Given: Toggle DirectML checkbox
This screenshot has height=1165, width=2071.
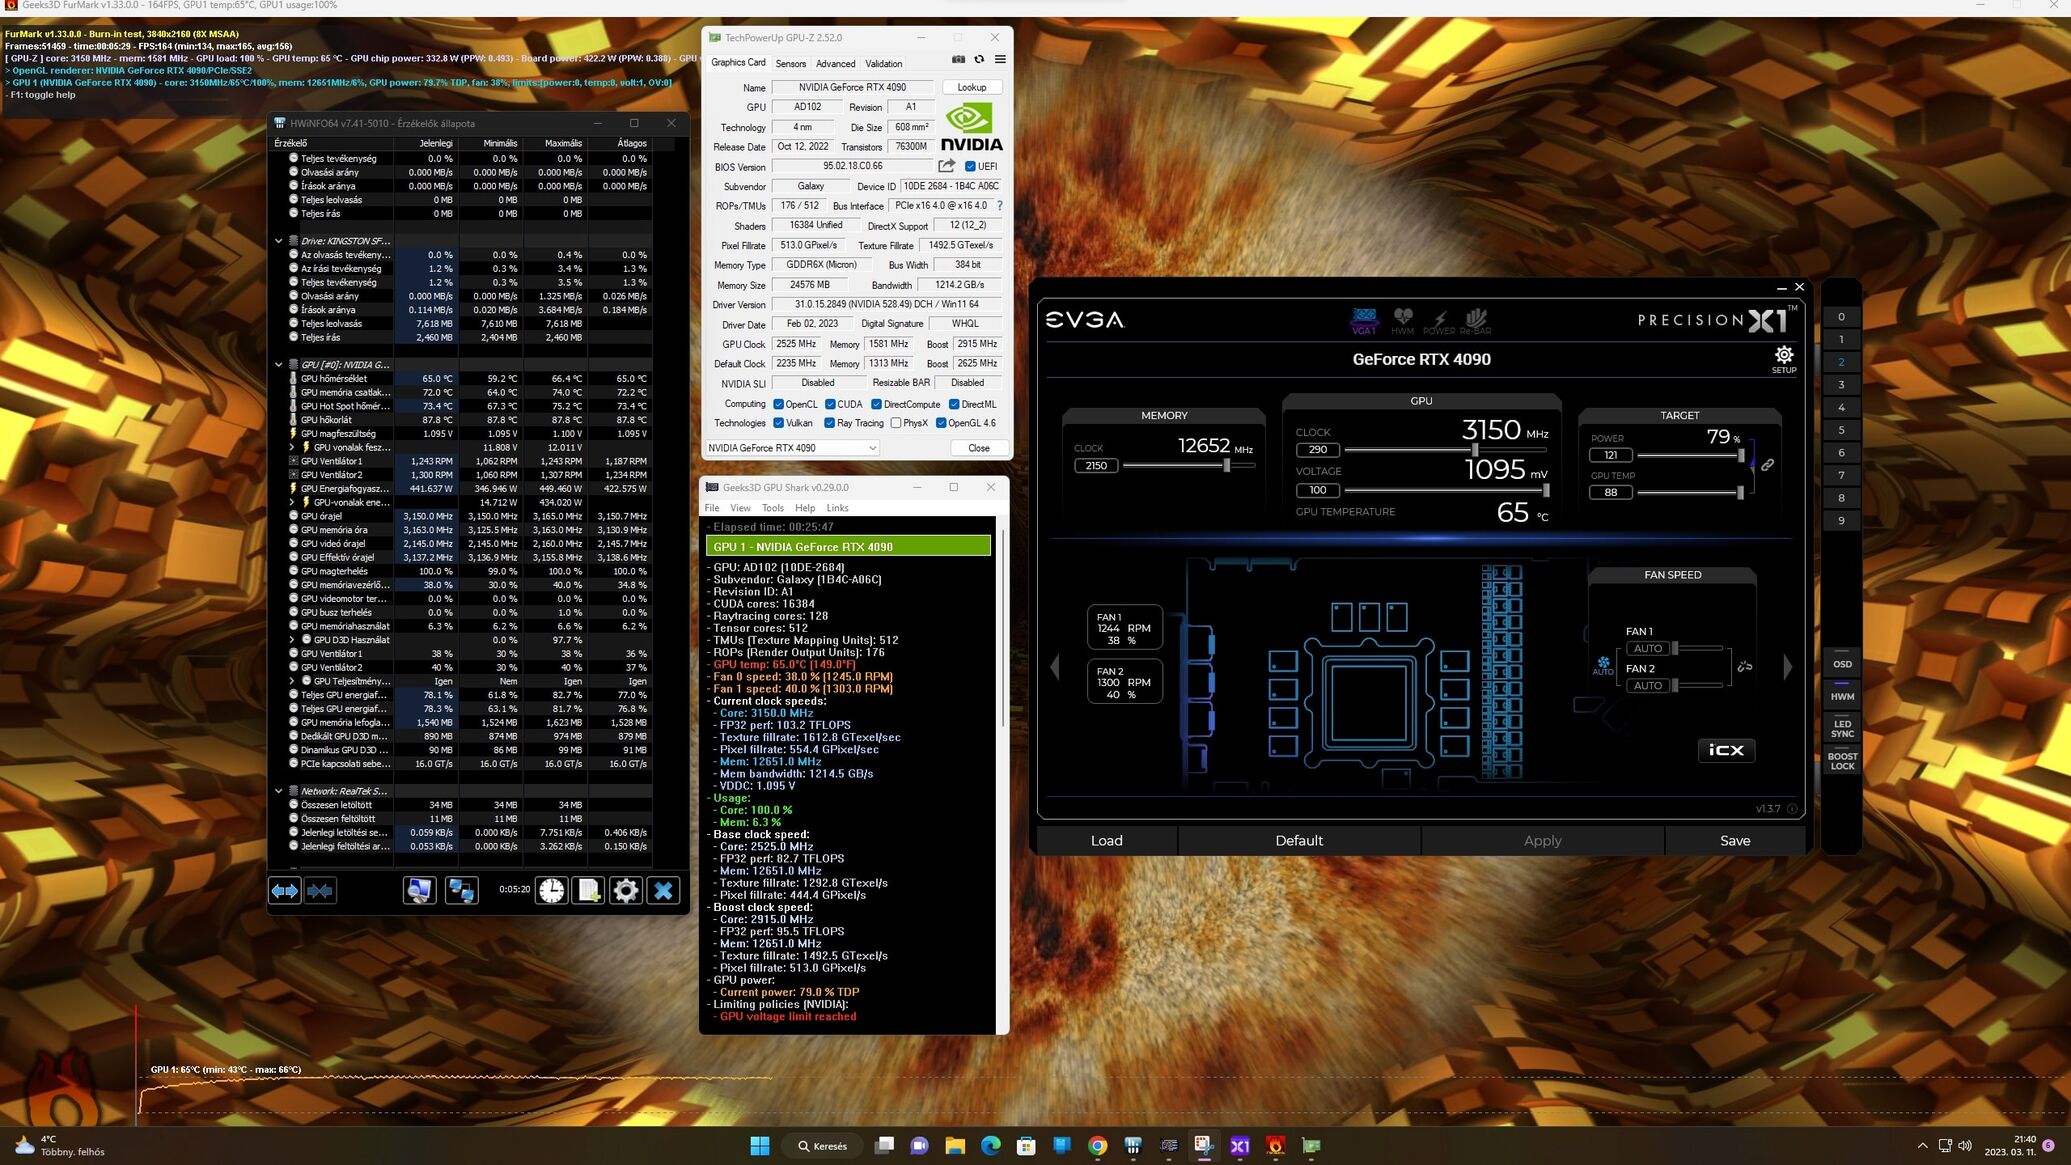Looking at the screenshot, I should pos(954,404).
